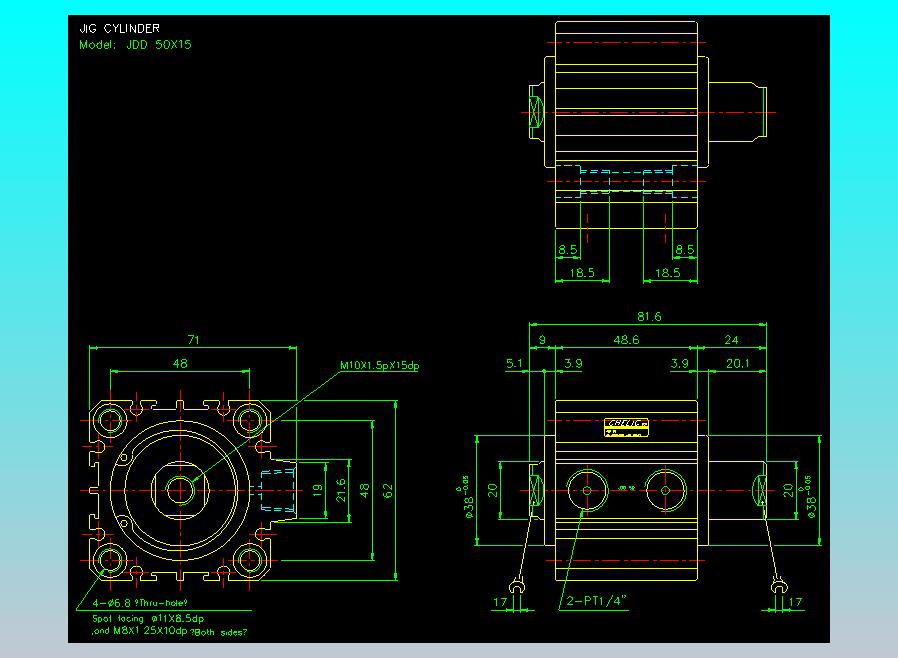Click the M10X1.5pX15dp thread callout

point(379,365)
